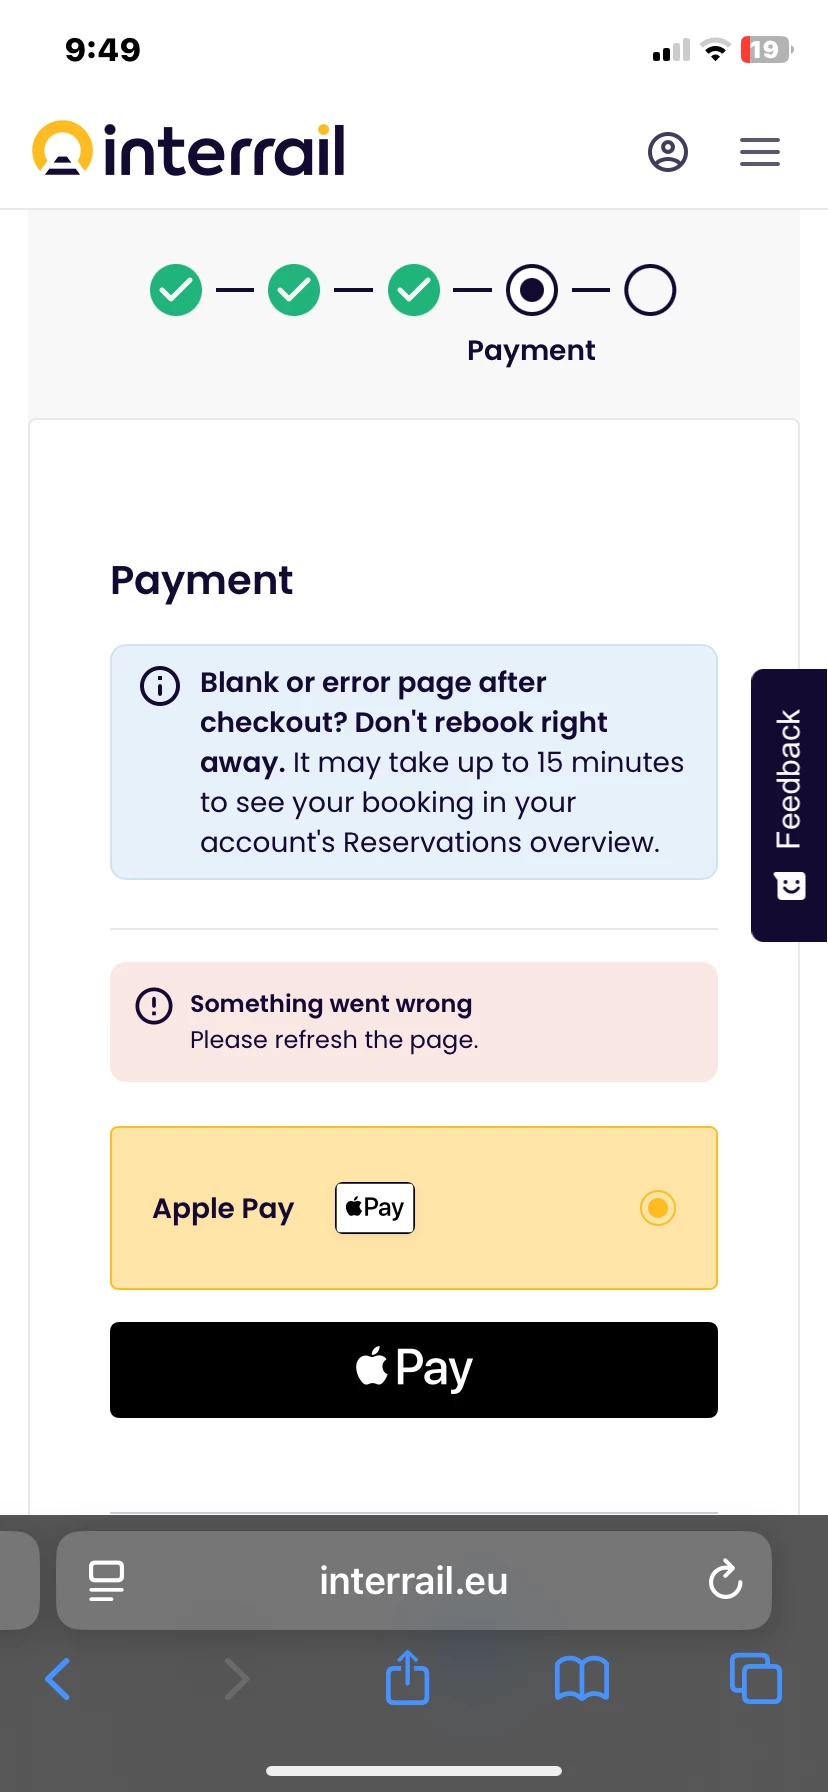Click the first completed step checkmark

176,290
